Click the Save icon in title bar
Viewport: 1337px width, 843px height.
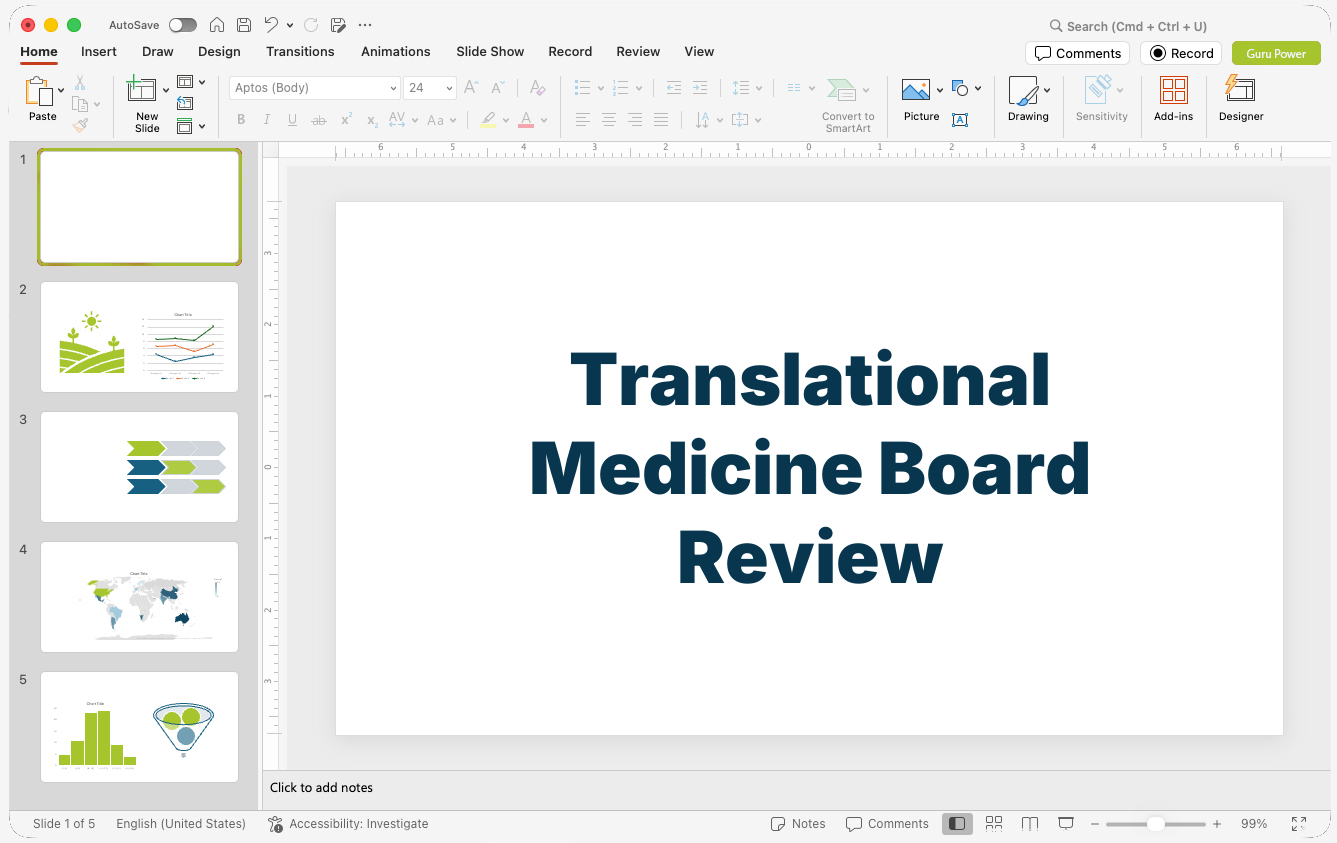(x=244, y=25)
